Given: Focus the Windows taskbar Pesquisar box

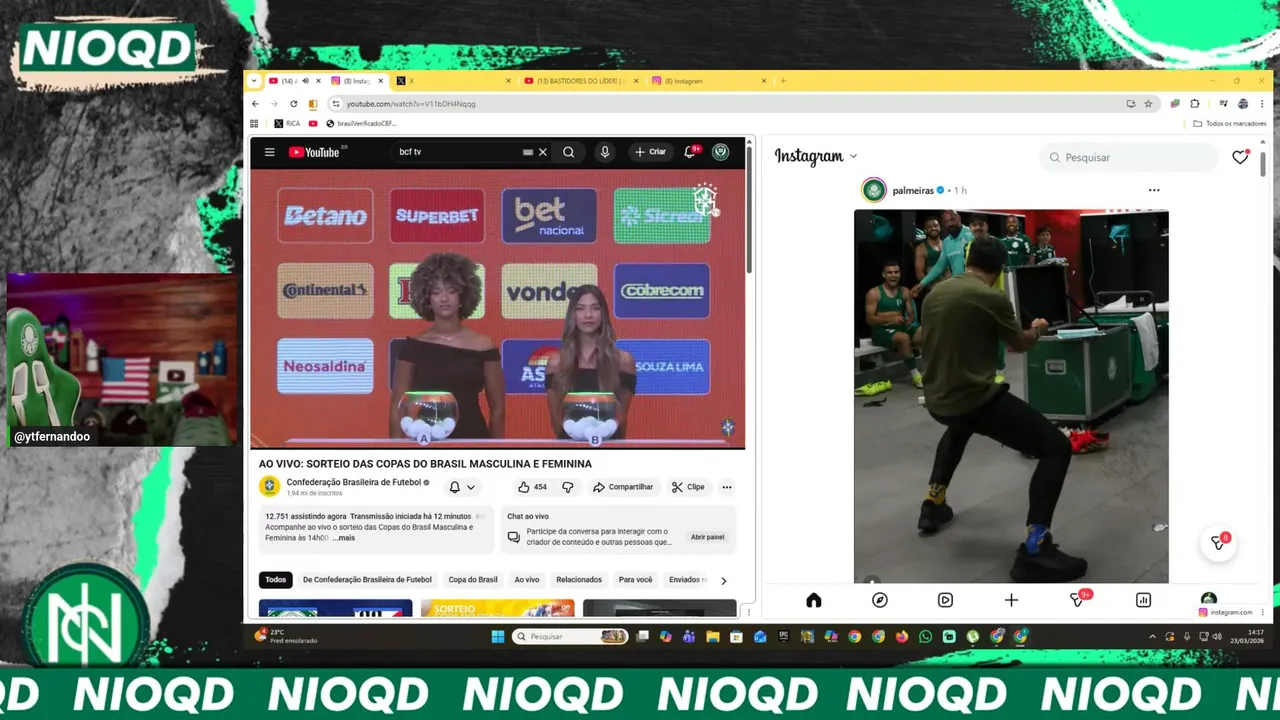Looking at the screenshot, I should point(571,636).
